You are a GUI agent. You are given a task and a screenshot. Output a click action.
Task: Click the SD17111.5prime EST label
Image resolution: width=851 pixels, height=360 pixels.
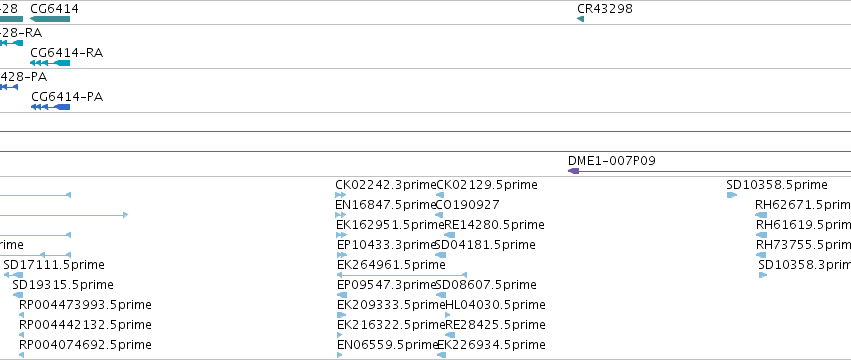54,265
